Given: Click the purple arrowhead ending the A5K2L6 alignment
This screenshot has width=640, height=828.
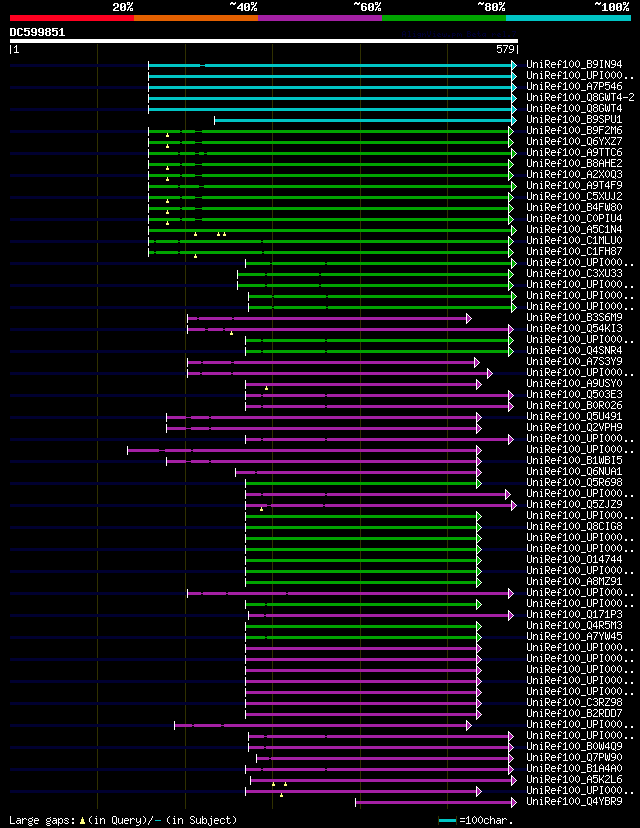Looking at the screenshot, I should 514,780.
